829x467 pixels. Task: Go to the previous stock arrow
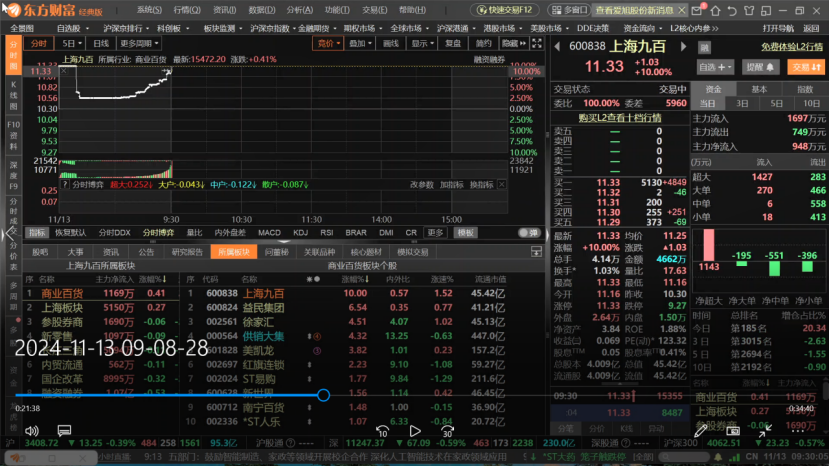coord(557,47)
